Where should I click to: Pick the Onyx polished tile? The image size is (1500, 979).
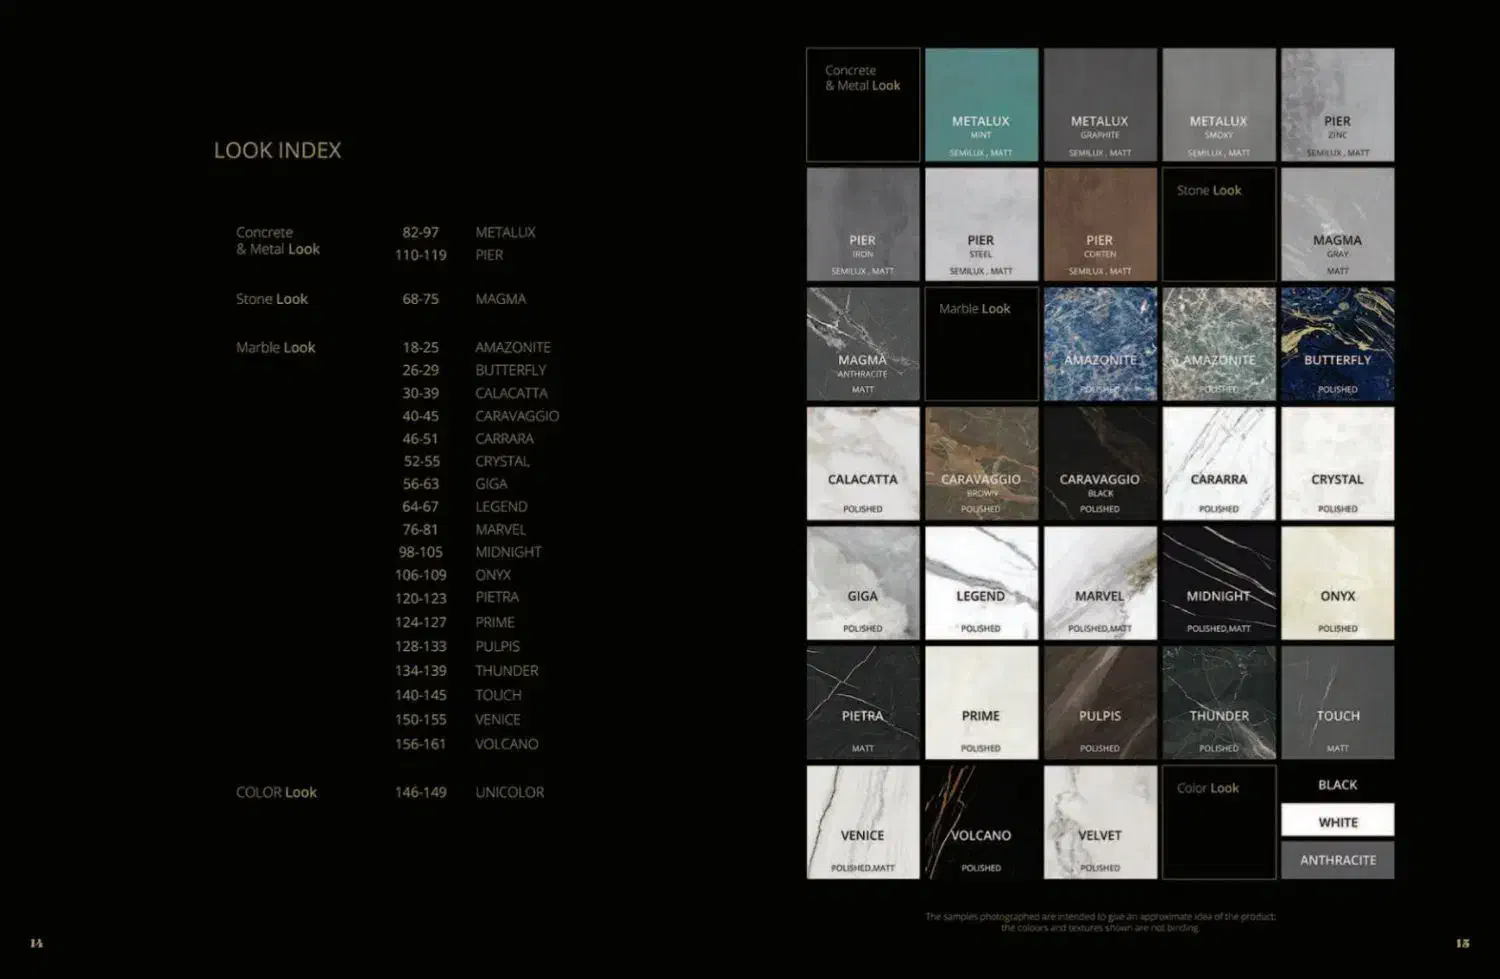point(1337,583)
